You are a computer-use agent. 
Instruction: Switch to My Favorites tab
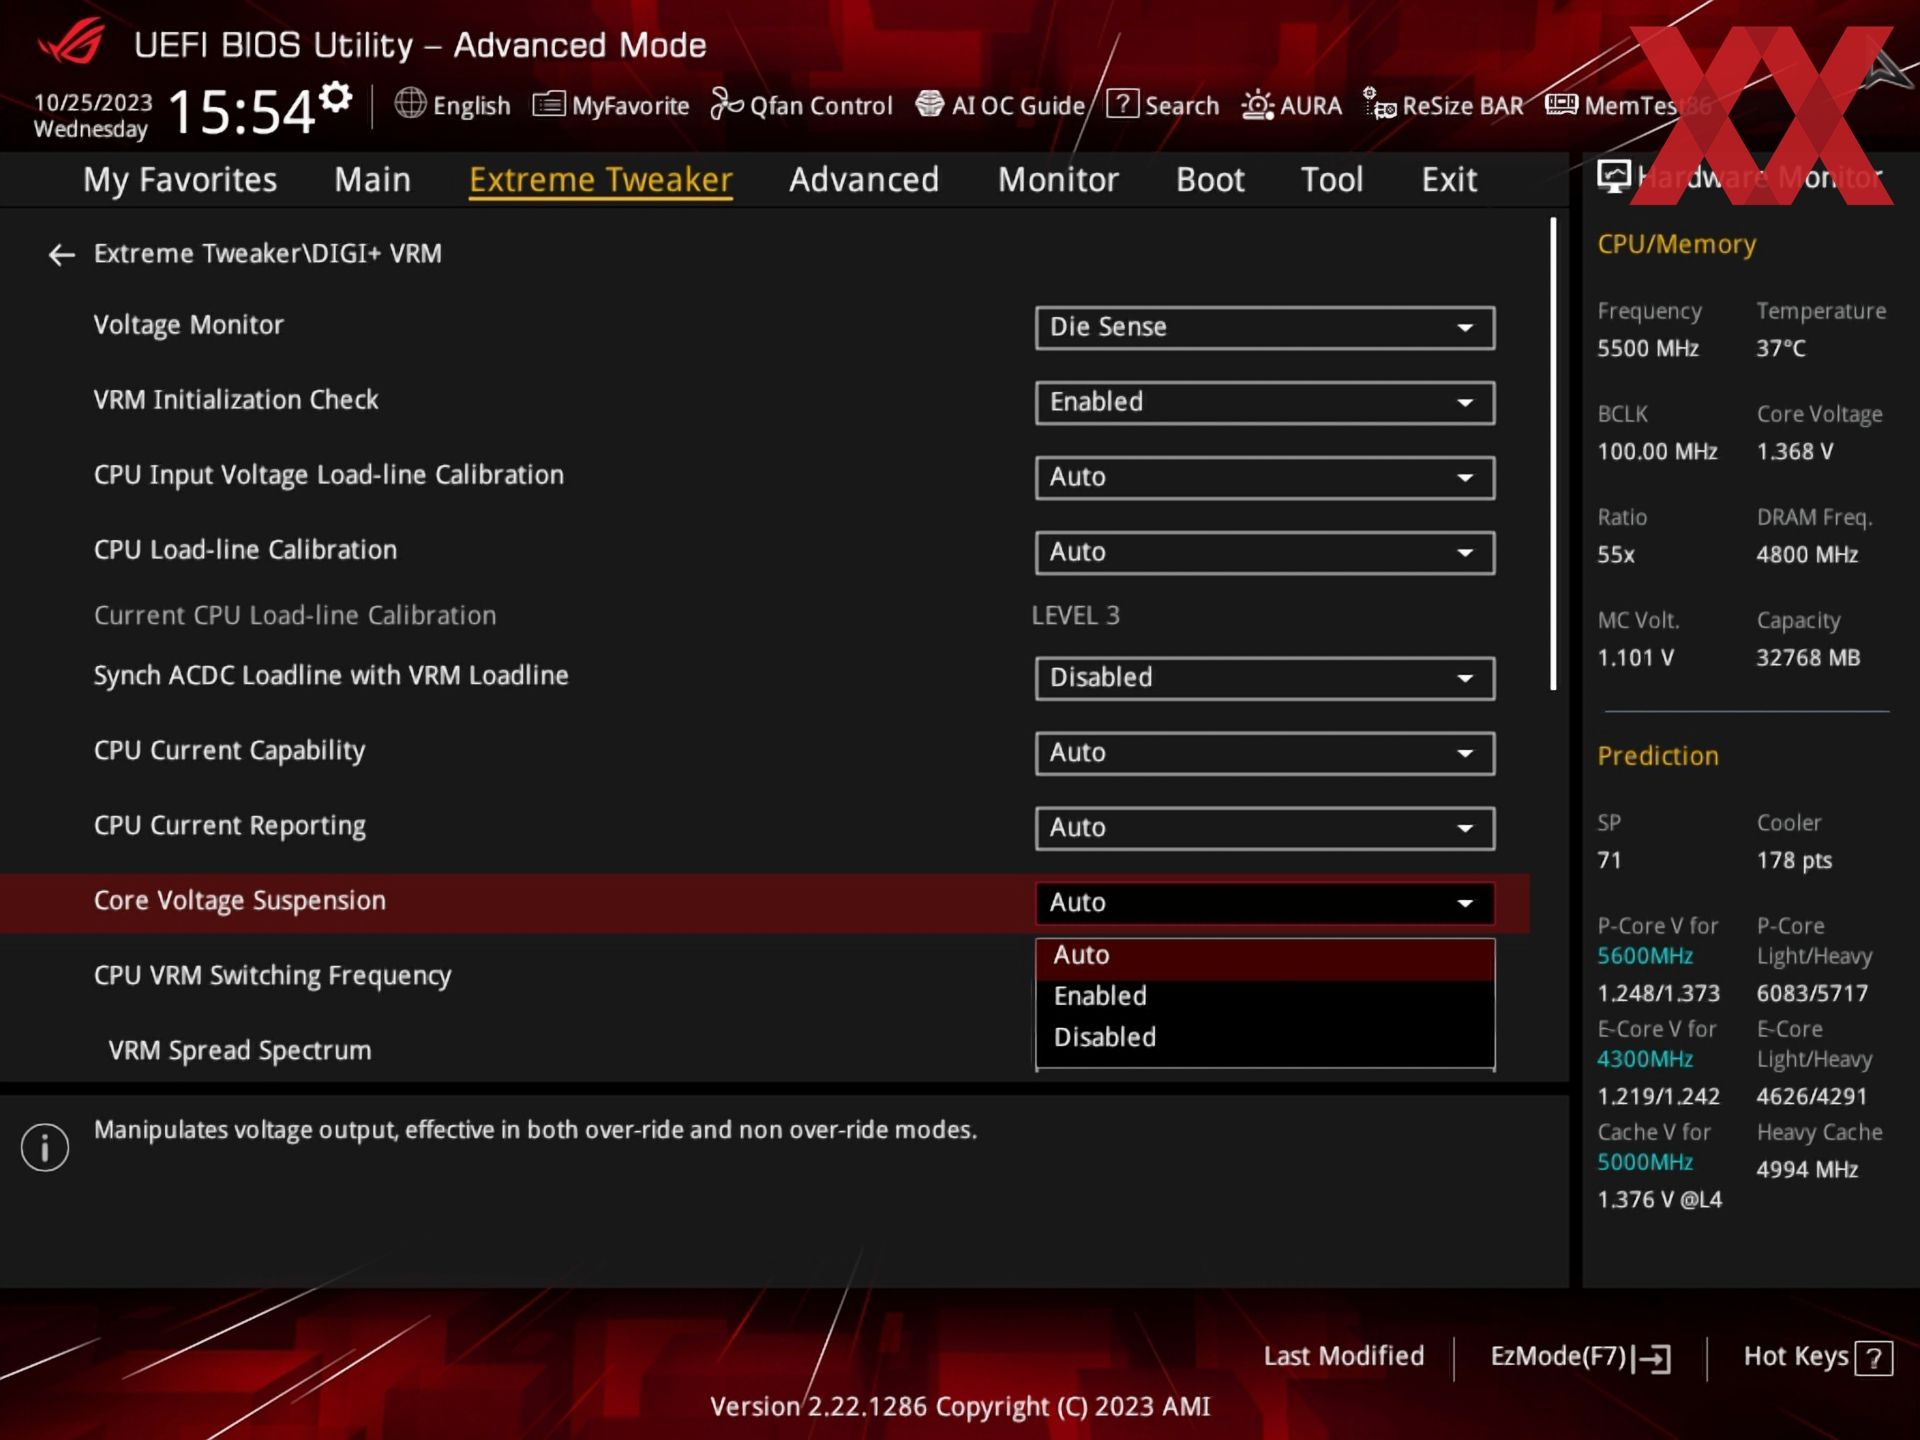[x=180, y=180]
